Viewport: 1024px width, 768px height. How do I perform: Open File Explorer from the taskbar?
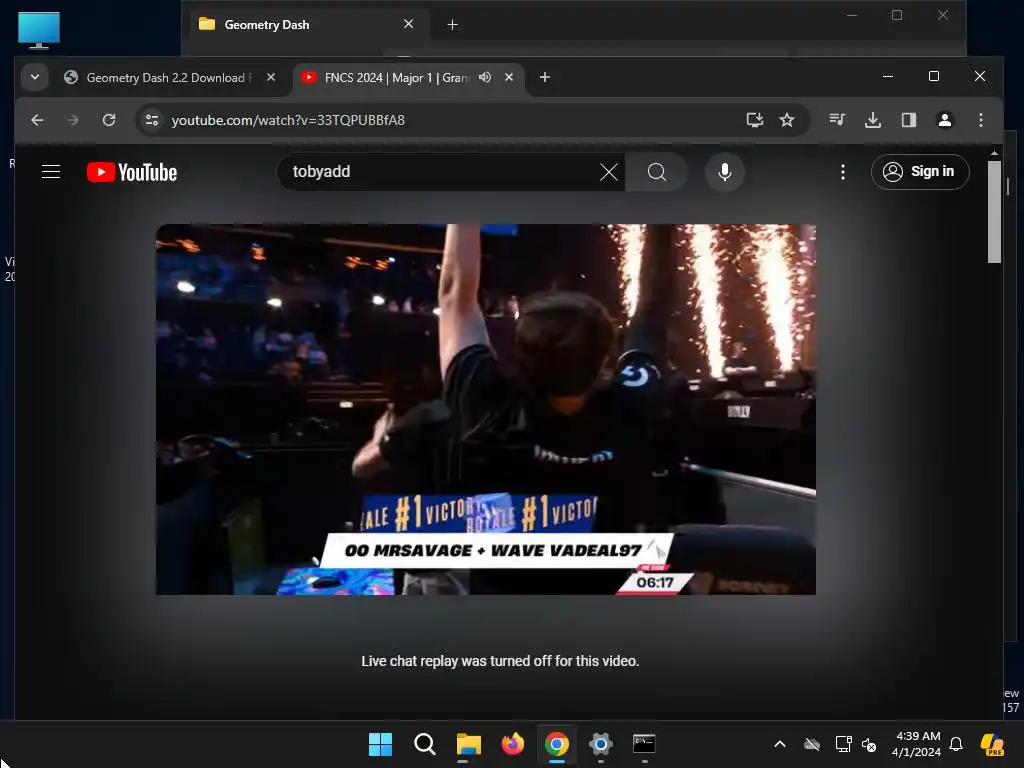tap(468, 744)
